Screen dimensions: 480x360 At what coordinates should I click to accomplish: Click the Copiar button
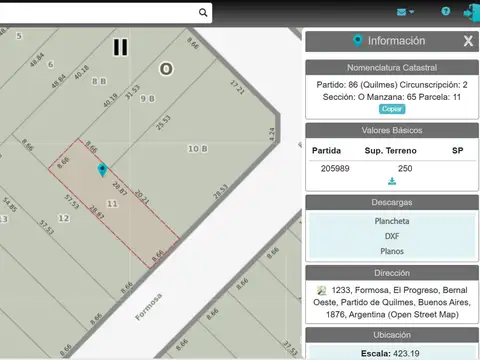(392, 109)
